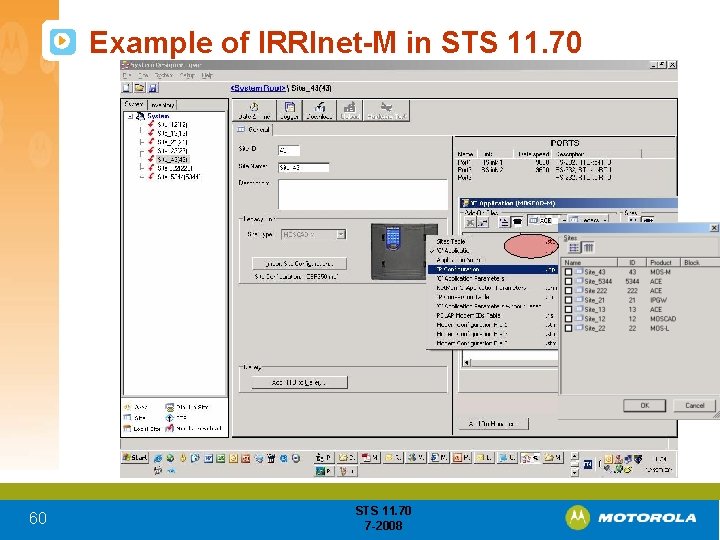Image resolution: width=720 pixels, height=540 pixels.
Task: Tick the checkbox for Site_12
Action: pyautogui.click(x=568, y=319)
